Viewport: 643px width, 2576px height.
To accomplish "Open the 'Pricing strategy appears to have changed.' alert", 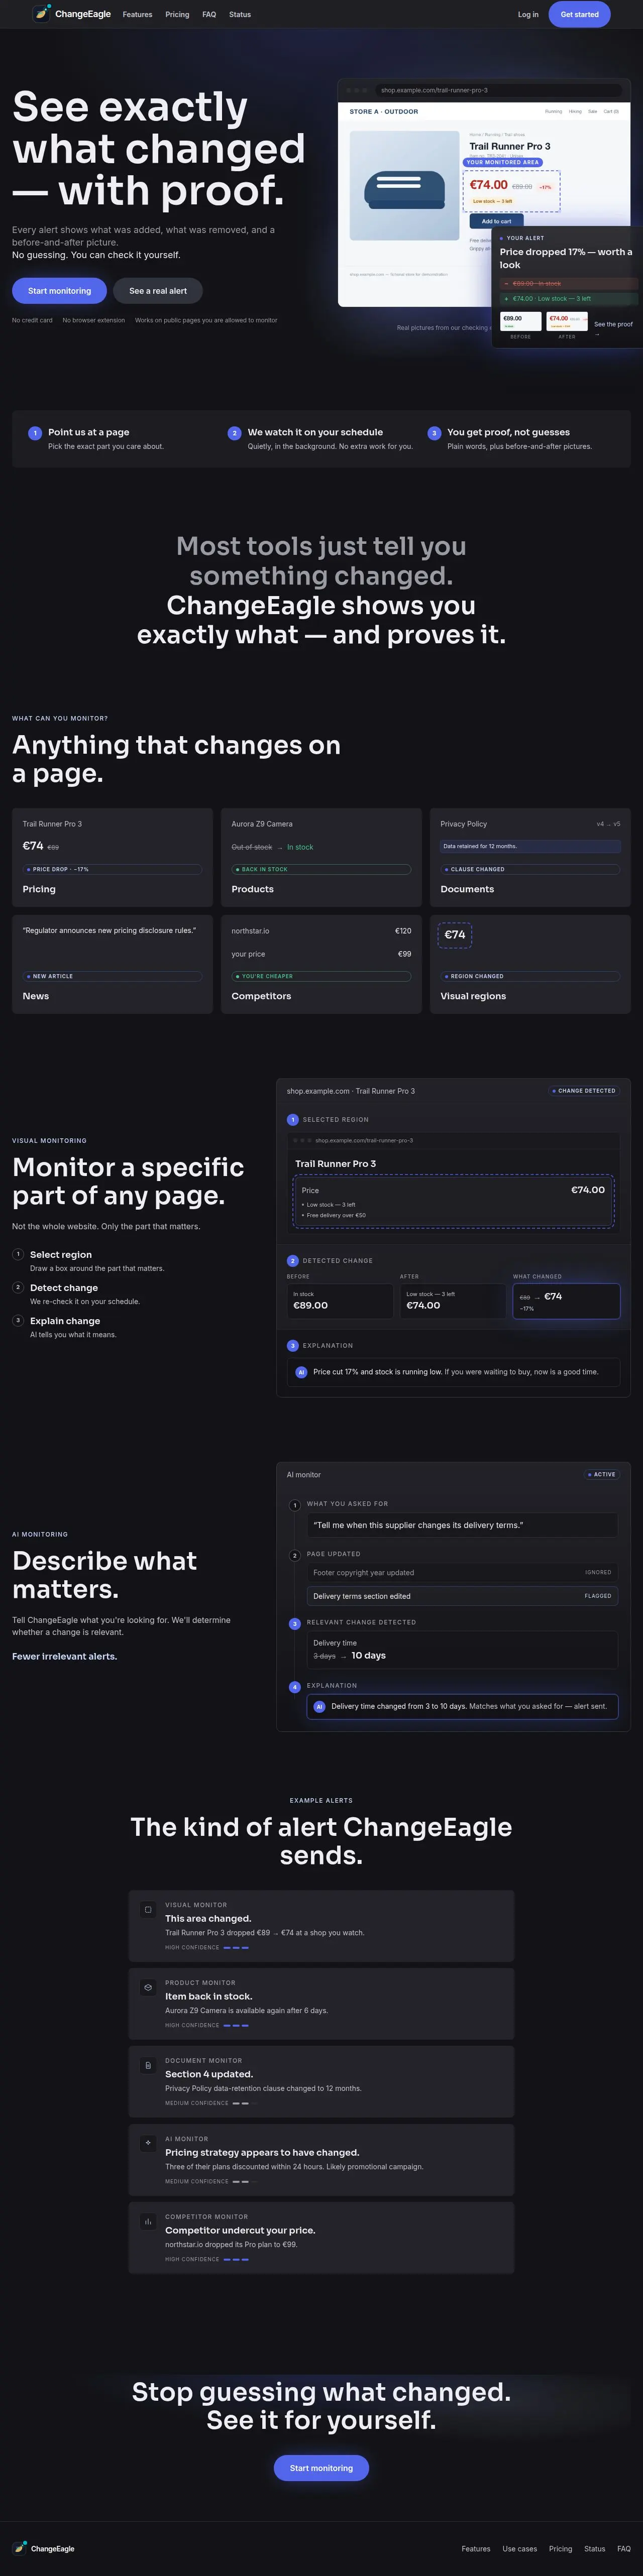I will pos(321,2160).
